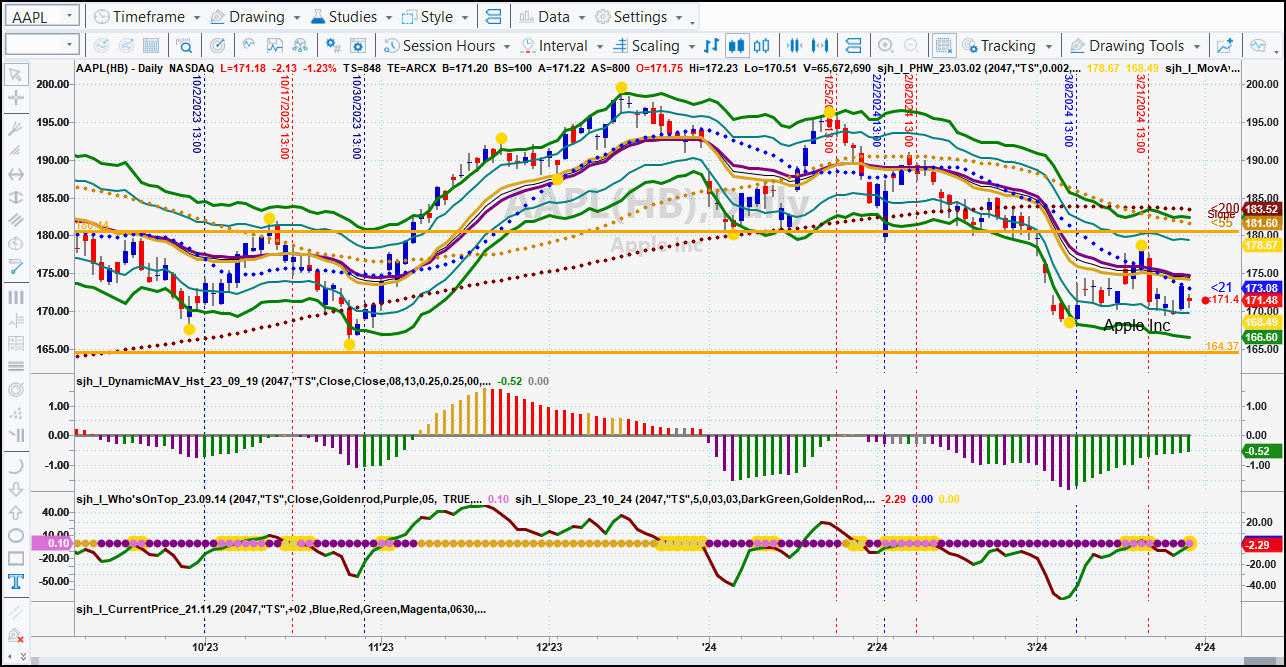The width and height of the screenshot is (1286, 667).
Task: Select the arc drawing tool
Action: pyautogui.click(x=15, y=466)
